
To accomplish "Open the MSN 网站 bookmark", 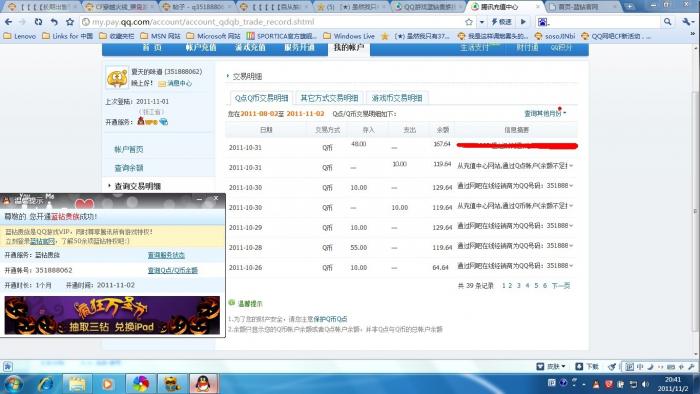I will coord(160,36).
